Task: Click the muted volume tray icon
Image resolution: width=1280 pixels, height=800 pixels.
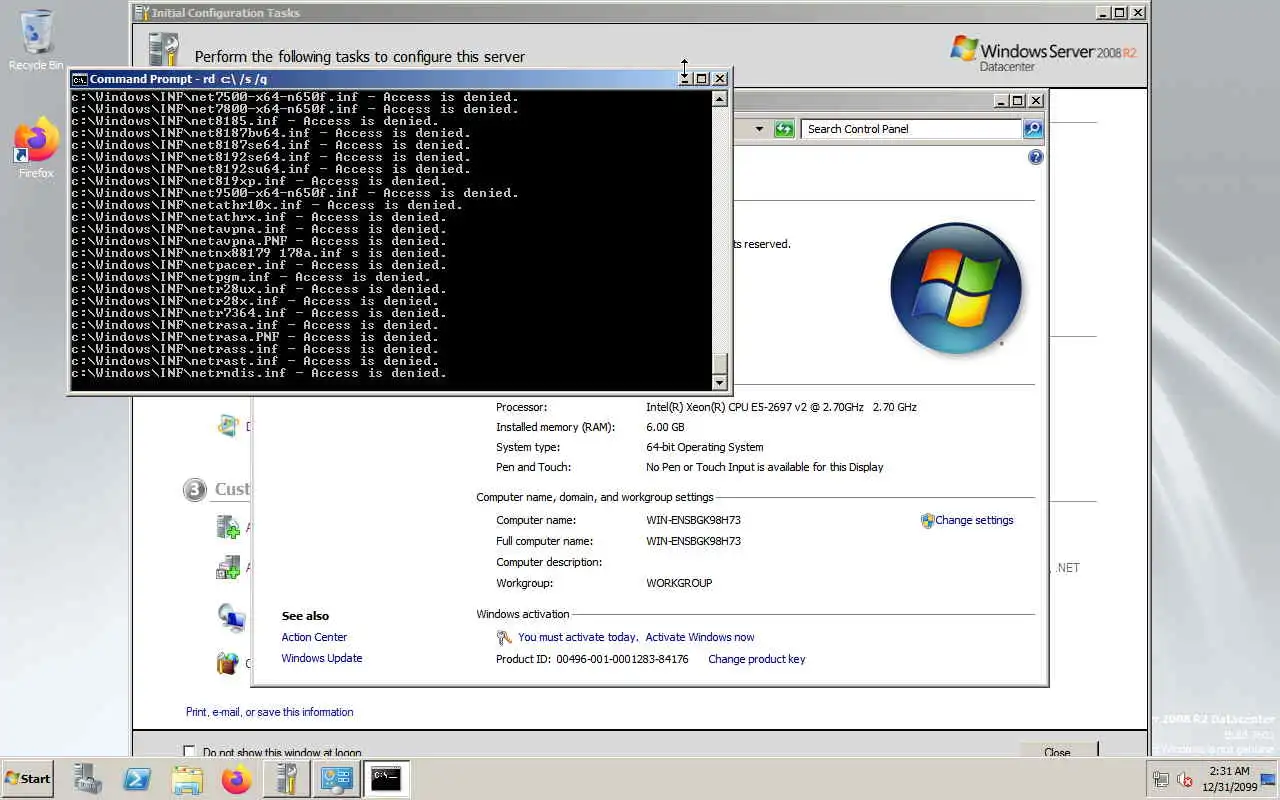Action: click(1185, 779)
